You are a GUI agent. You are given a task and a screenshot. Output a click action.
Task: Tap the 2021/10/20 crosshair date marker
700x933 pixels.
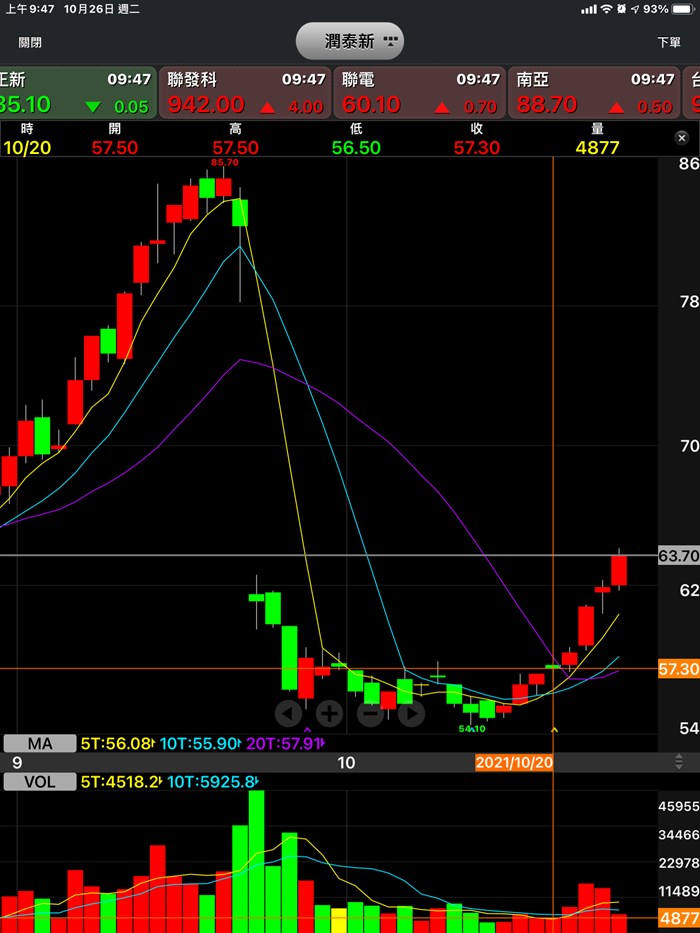pos(513,762)
